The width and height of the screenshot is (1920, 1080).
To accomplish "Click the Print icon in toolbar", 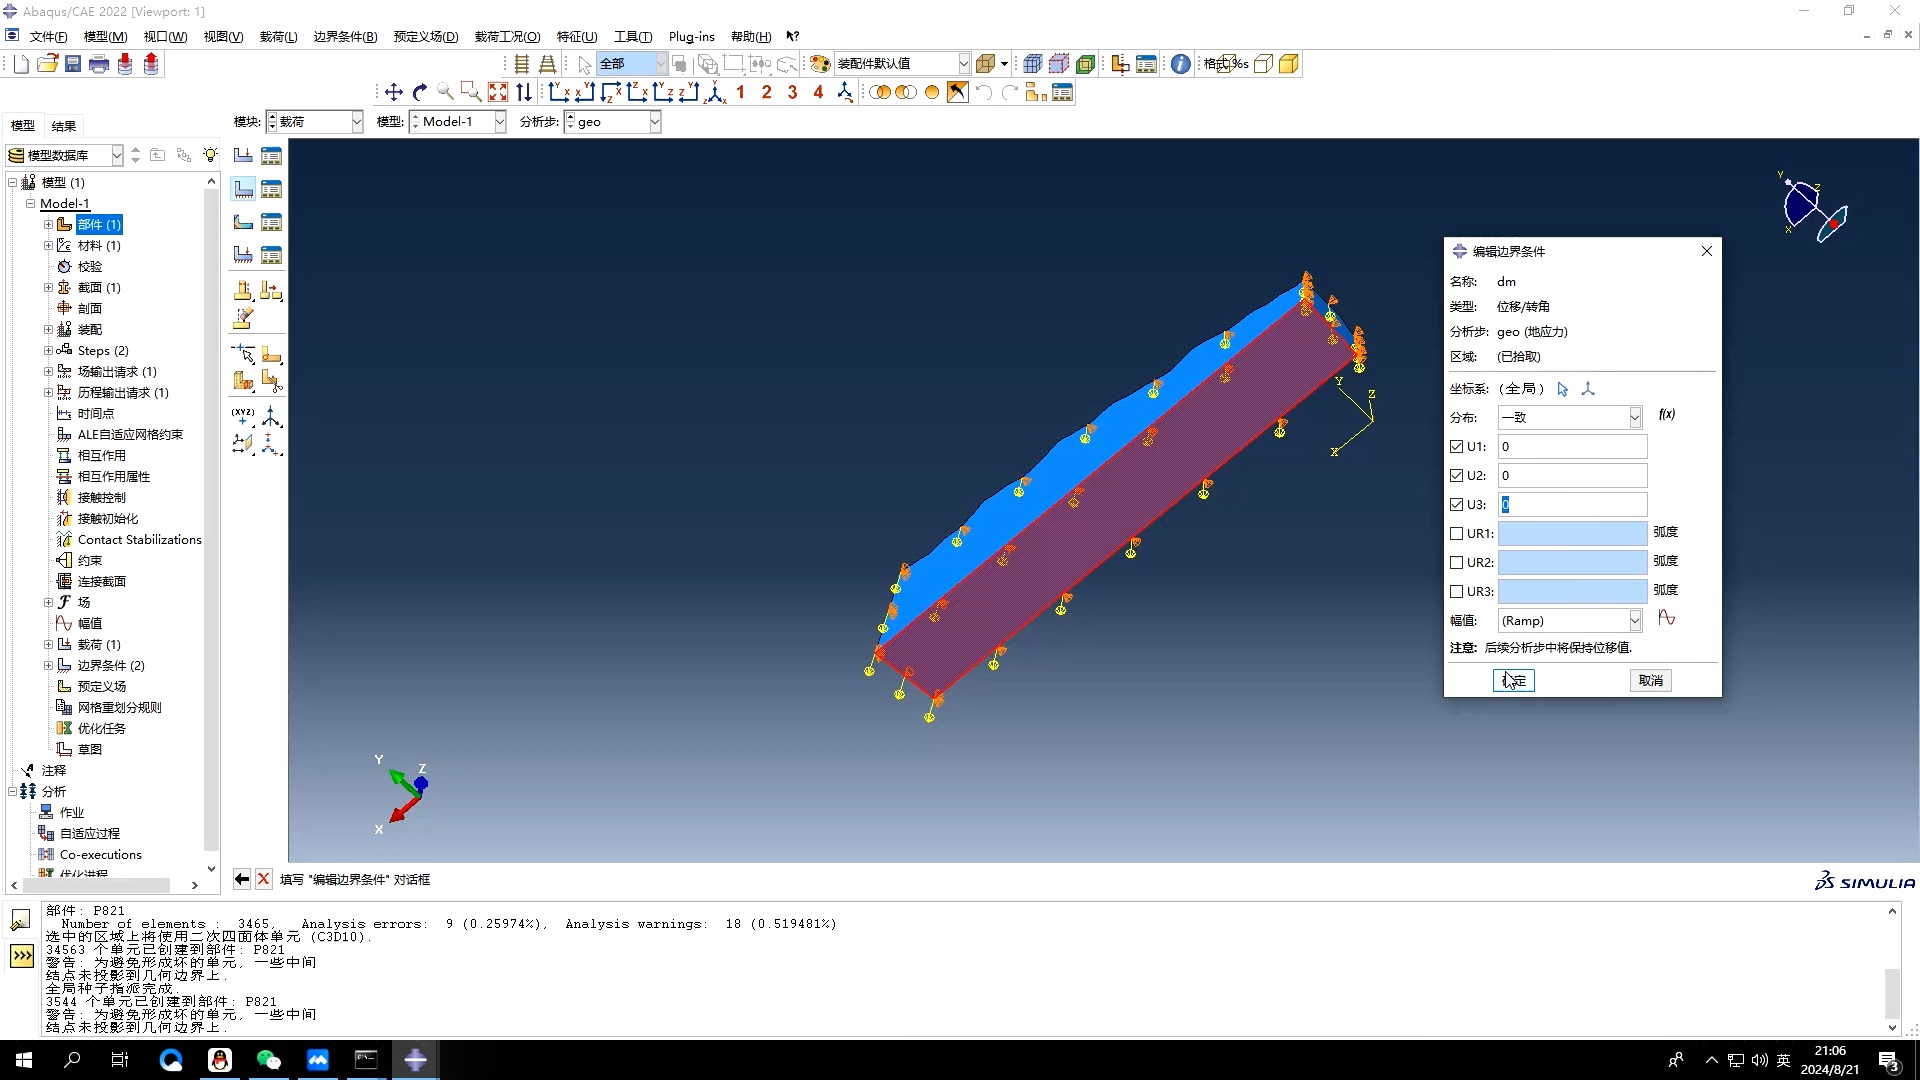I will pyautogui.click(x=99, y=64).
